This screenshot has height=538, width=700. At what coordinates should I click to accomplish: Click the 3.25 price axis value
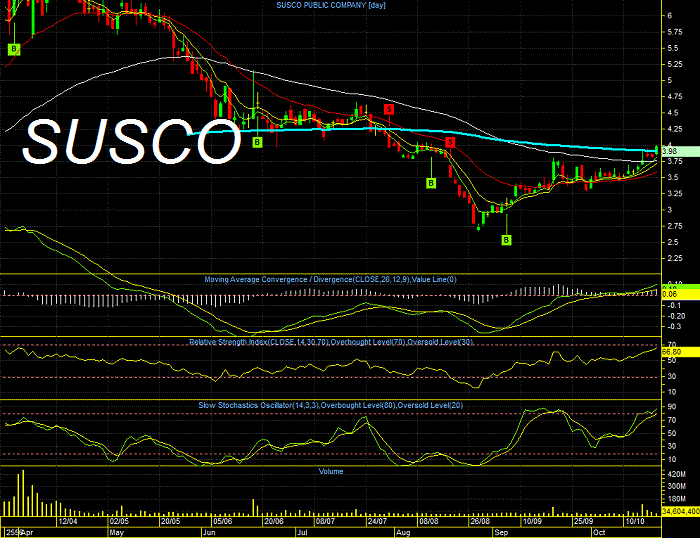(675, 194)
